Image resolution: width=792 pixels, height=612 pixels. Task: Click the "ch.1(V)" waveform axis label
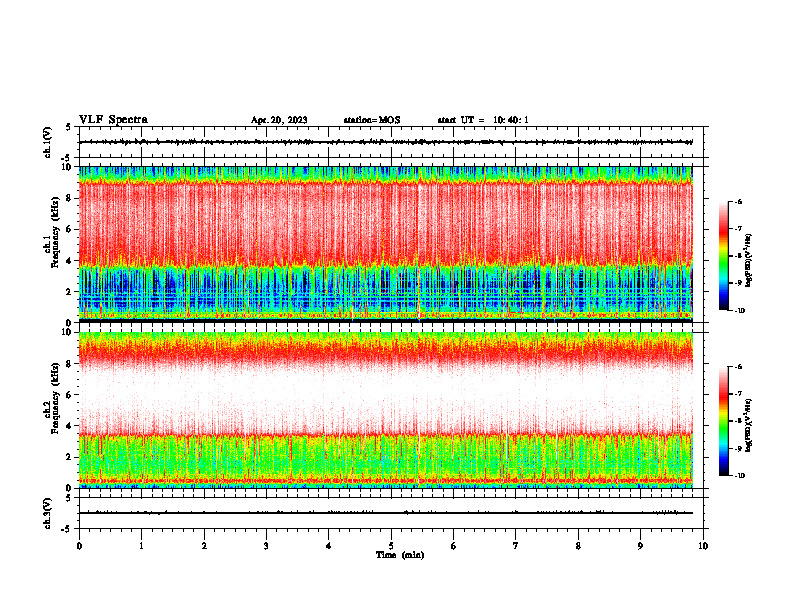[48, 142]
